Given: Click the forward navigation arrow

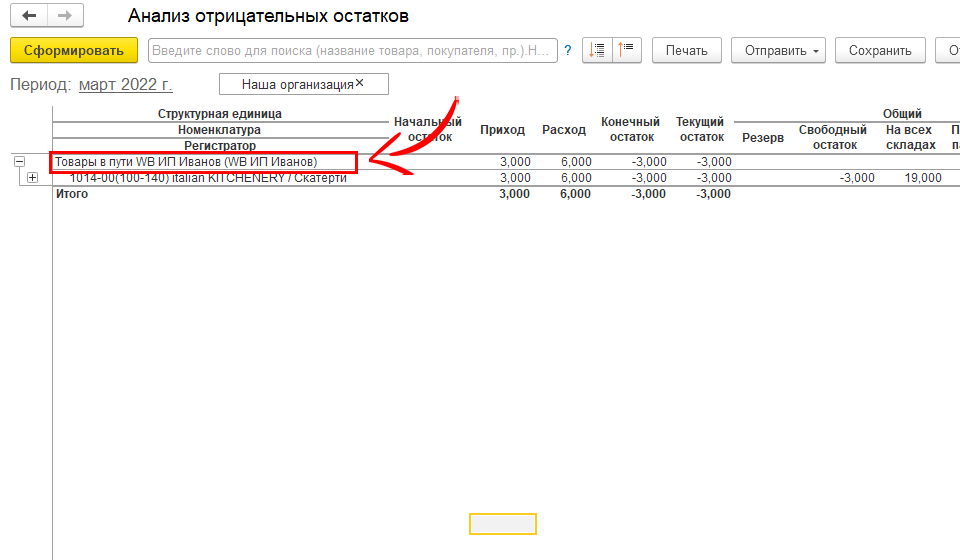Looking at the screenshot, I should 65,17.
